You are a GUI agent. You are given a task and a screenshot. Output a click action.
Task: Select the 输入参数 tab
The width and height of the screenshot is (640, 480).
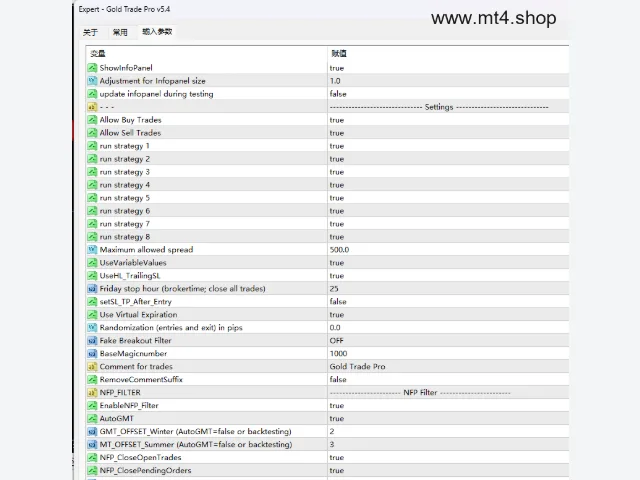pos(157,32)
